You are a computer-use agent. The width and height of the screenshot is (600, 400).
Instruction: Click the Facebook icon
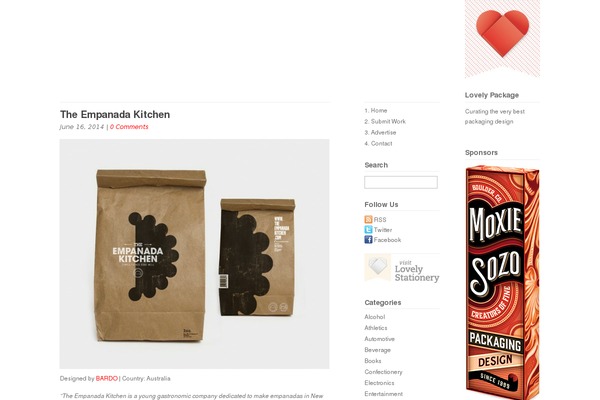[368, 240]
